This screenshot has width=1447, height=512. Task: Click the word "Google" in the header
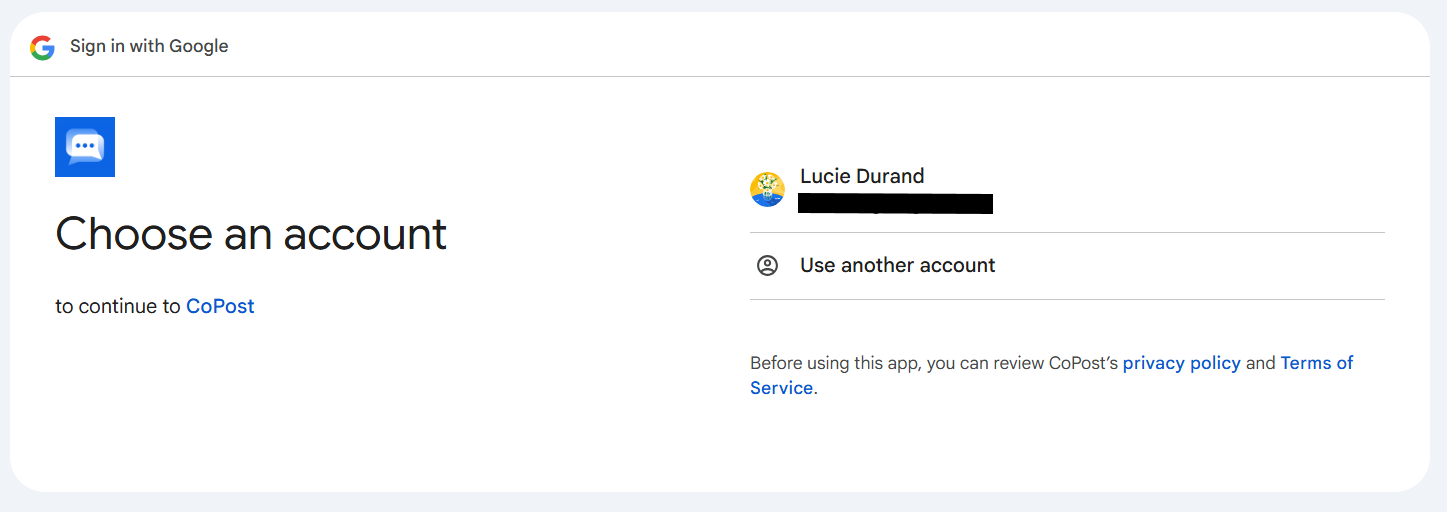198,46
